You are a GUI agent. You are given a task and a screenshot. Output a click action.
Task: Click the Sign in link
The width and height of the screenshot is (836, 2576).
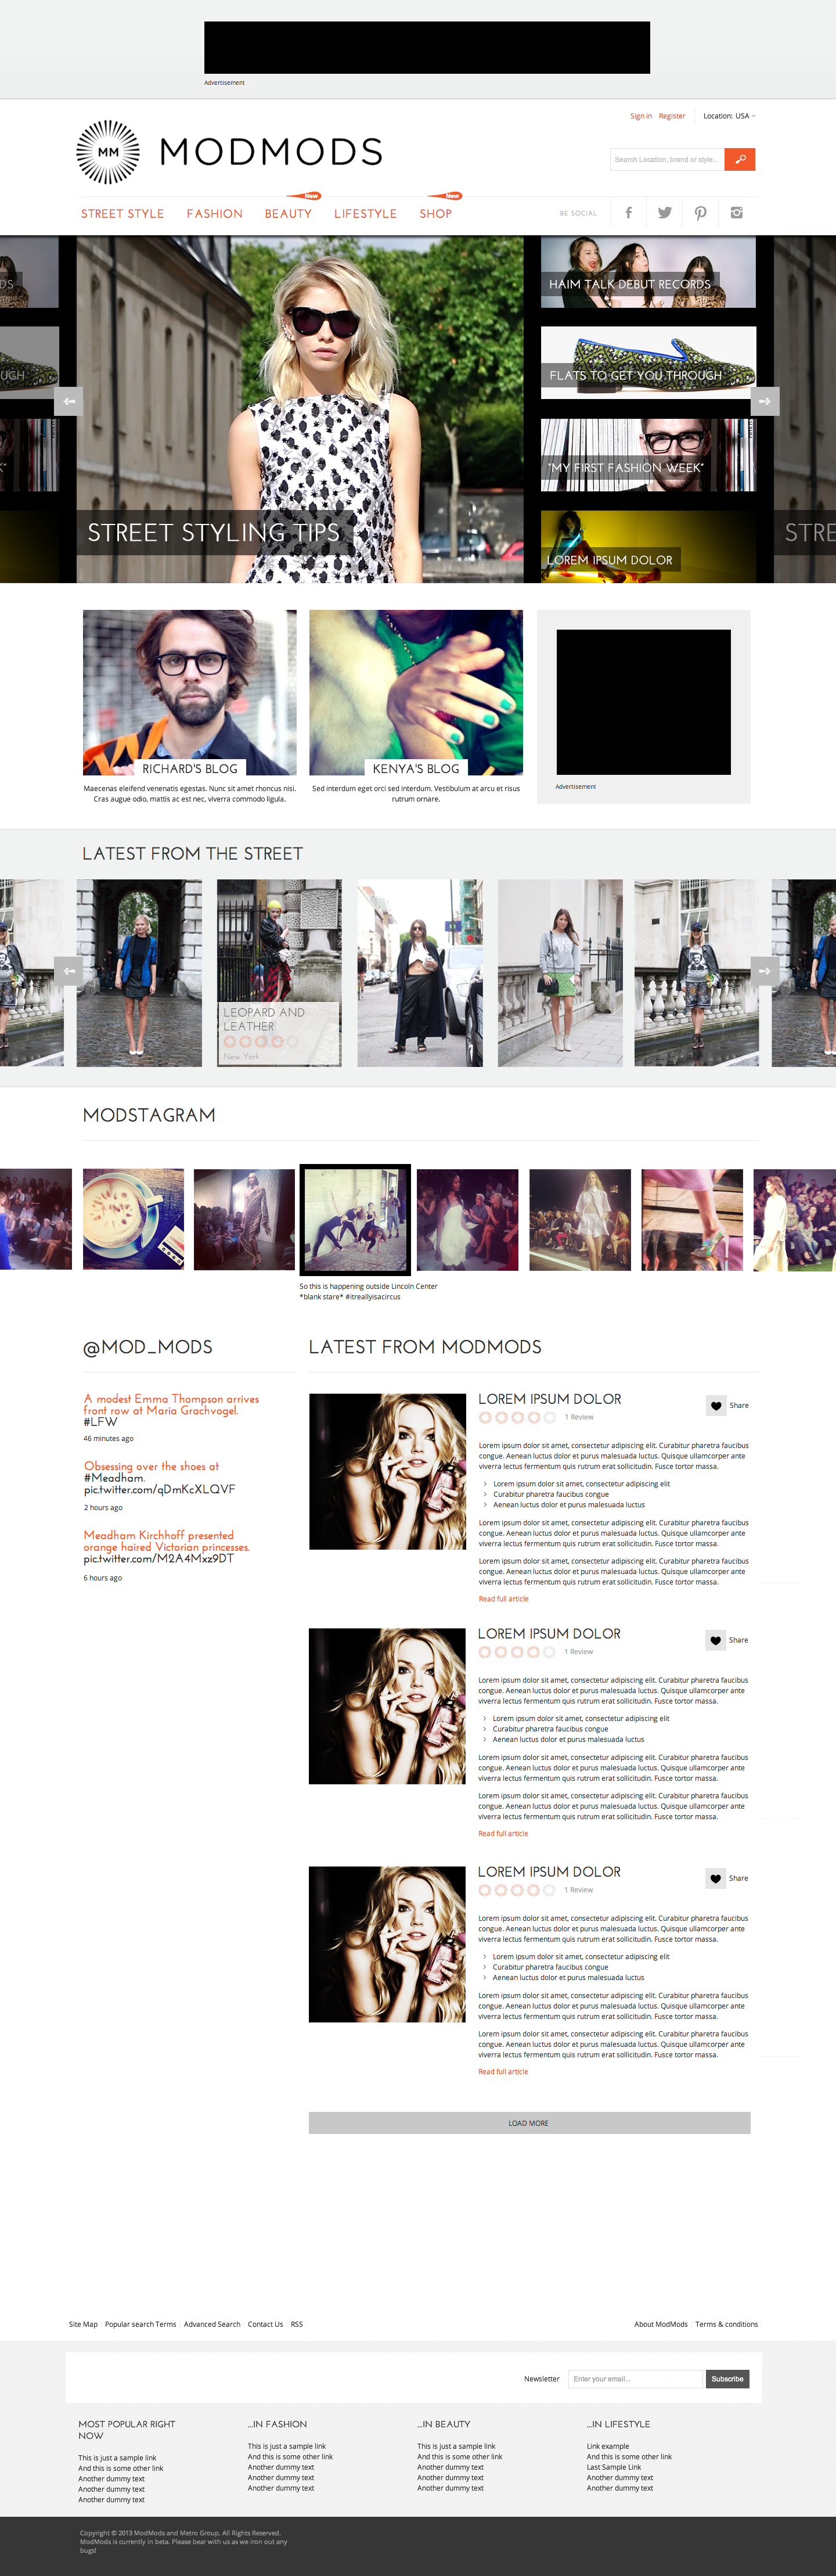click(x=640, y=116)
